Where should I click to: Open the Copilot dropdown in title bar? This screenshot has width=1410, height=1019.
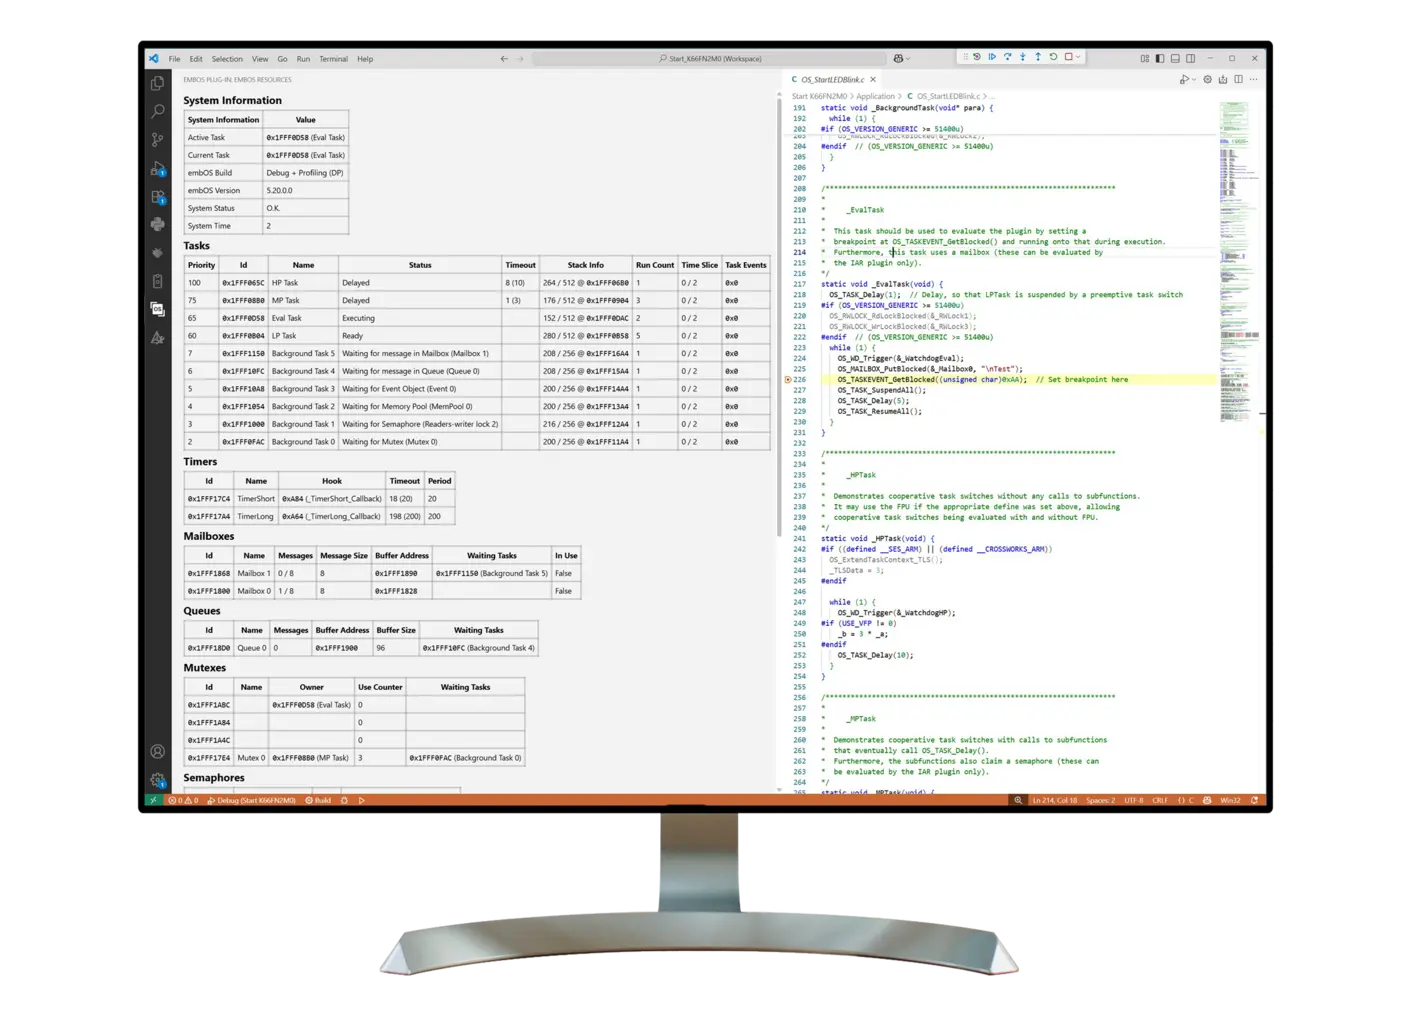click(x=908, y=58)
